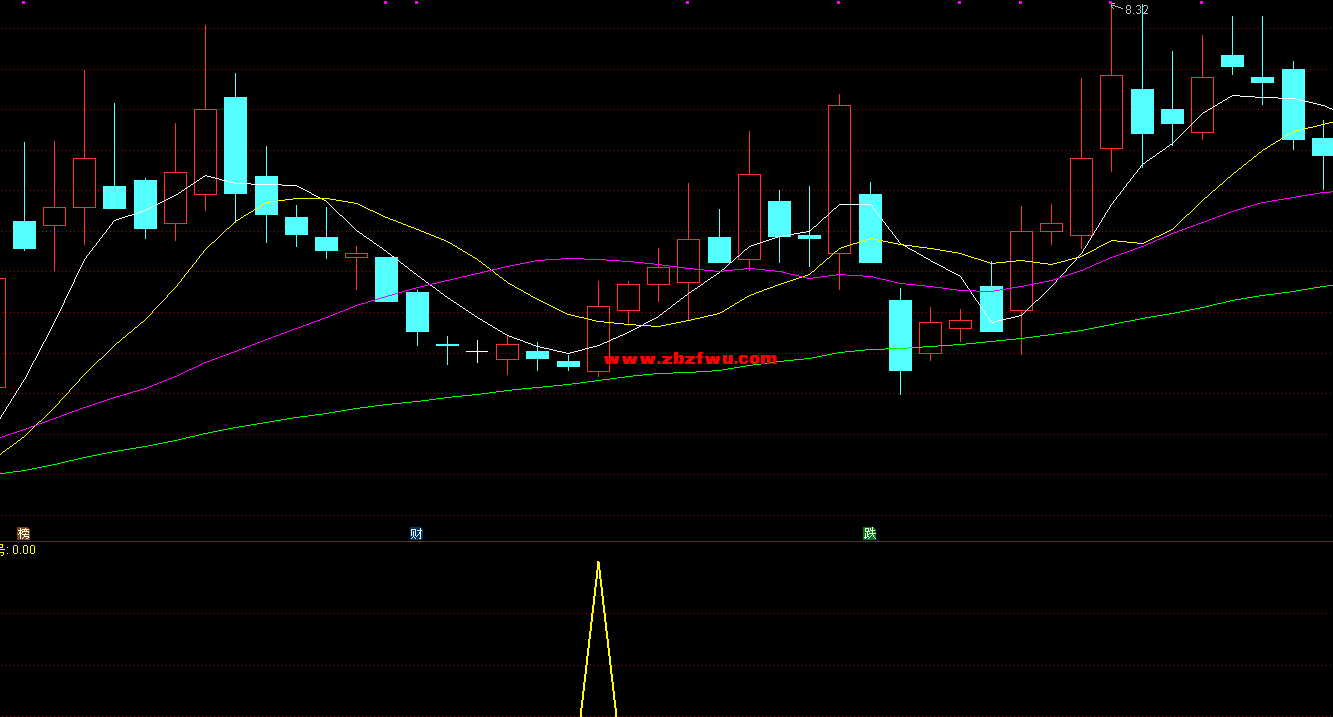Viewport: 1333px width, 717px height.
Task: Click the divider line above indicator pane
Action: pos(666,542)
